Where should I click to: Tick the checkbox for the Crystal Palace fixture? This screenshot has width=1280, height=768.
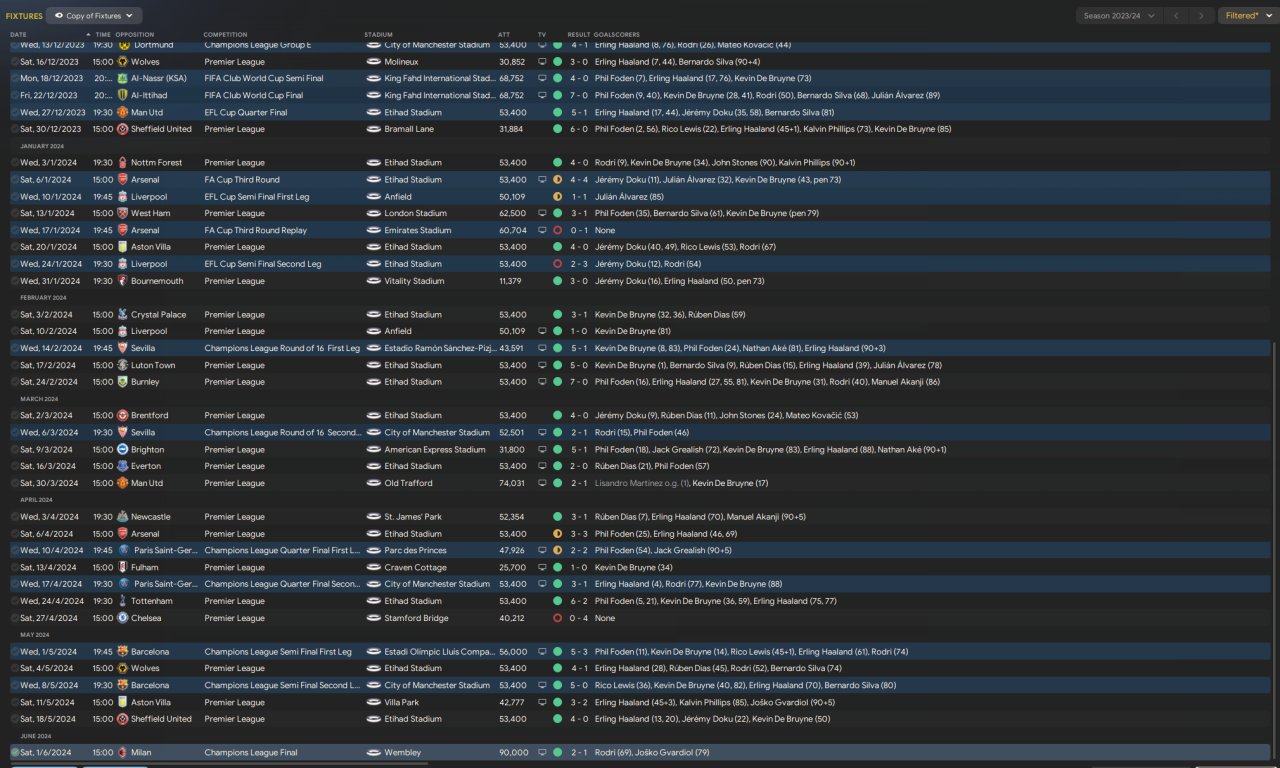[15, 315]
